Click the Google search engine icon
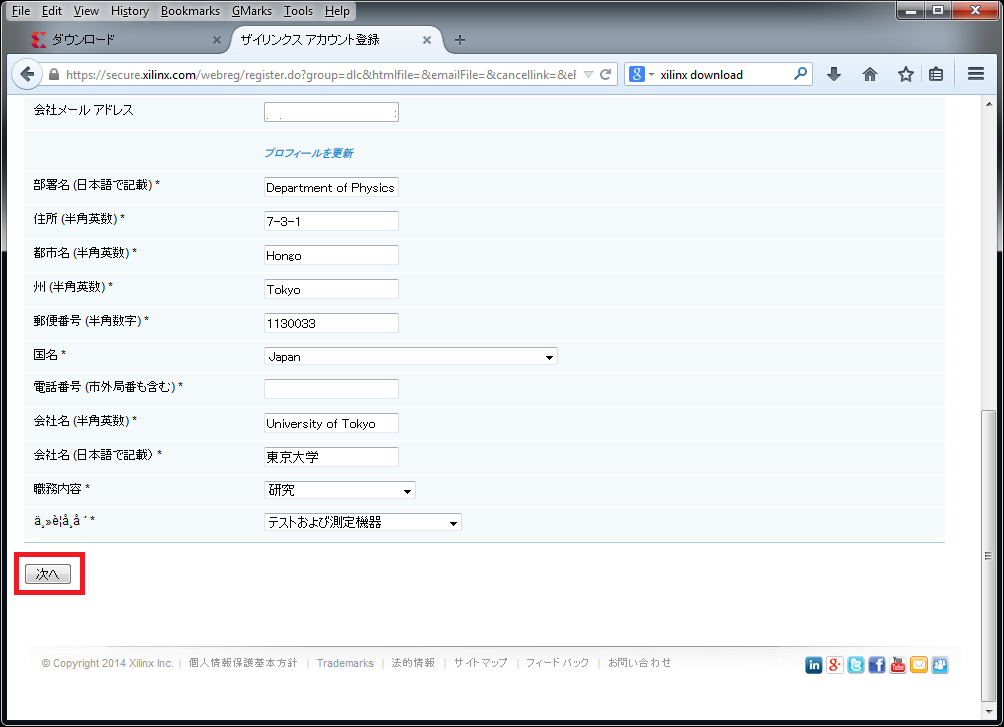 click(x=636, y=74)
